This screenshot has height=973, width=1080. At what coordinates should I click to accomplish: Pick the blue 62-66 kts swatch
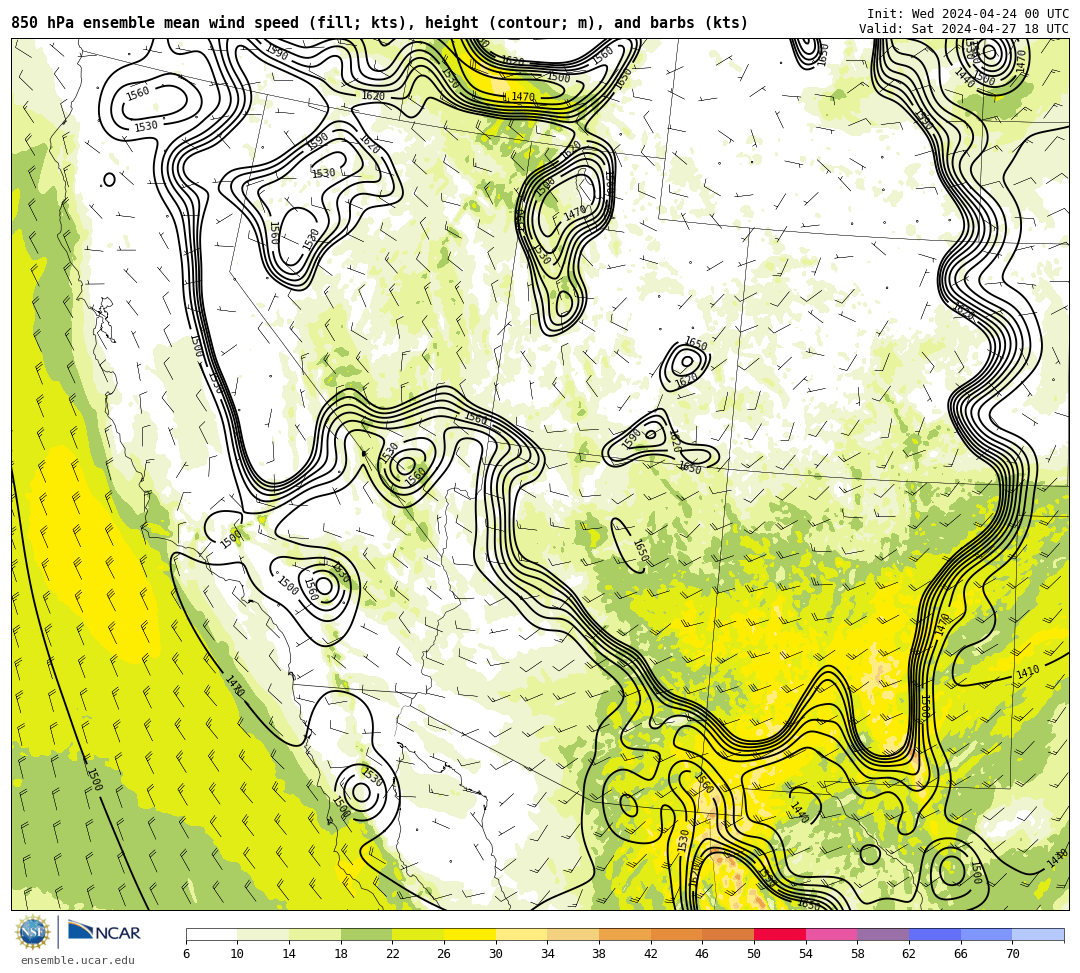pos(935,934)
